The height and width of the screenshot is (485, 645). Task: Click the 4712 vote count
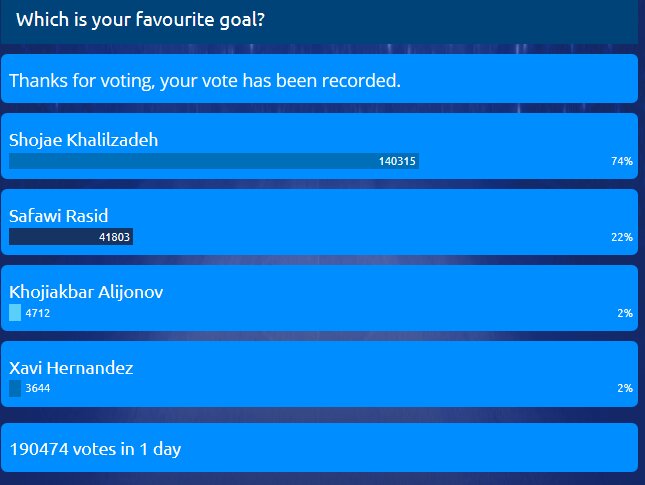38,313
